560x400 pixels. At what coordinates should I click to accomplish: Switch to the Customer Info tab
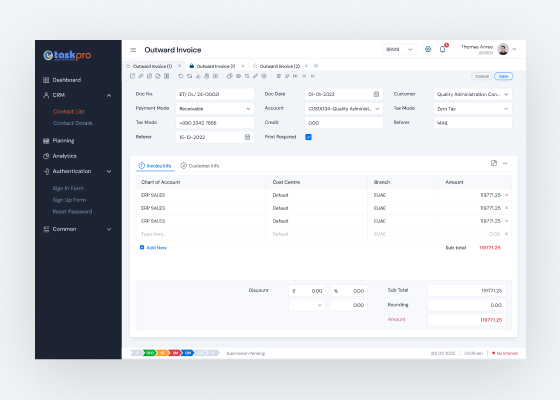coord(200,166)
